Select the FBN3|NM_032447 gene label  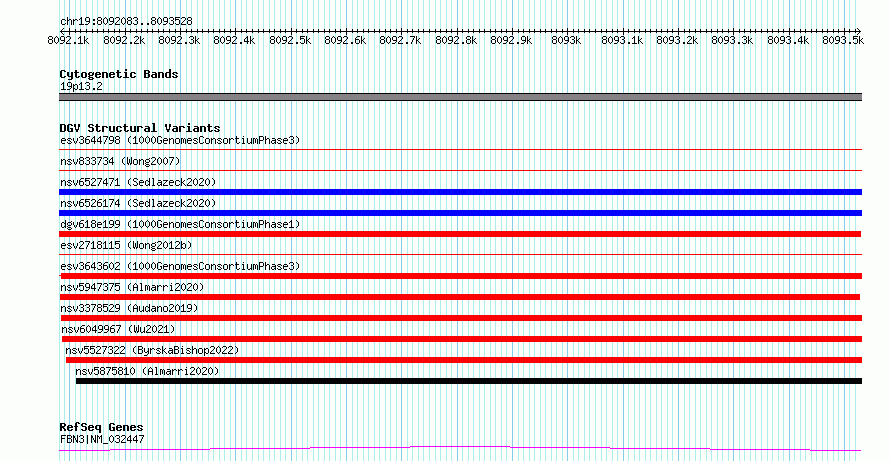102,439
